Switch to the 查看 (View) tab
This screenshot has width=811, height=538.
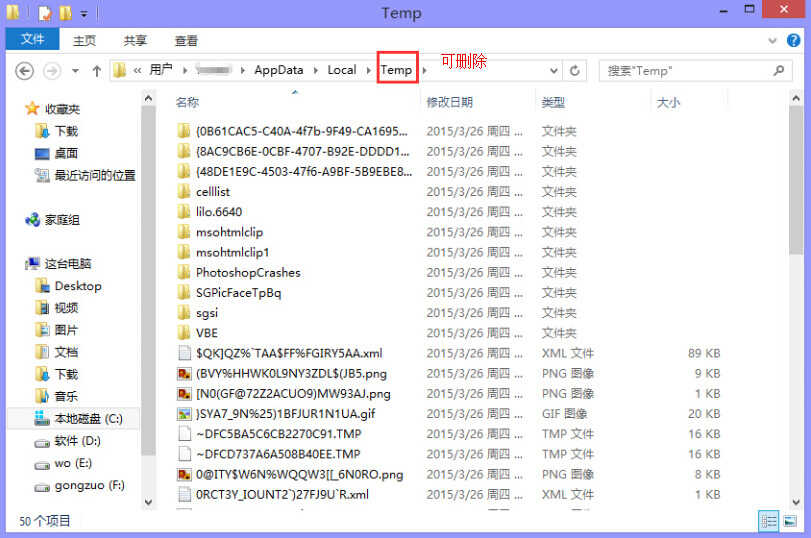(186, 41)
